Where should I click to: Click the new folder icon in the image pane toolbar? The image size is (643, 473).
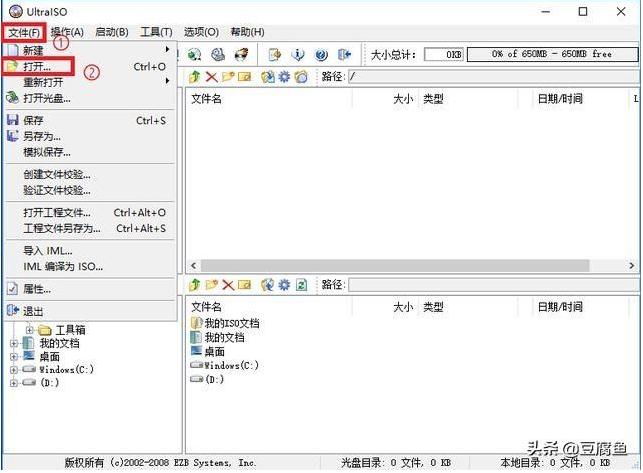click(228, 77)
